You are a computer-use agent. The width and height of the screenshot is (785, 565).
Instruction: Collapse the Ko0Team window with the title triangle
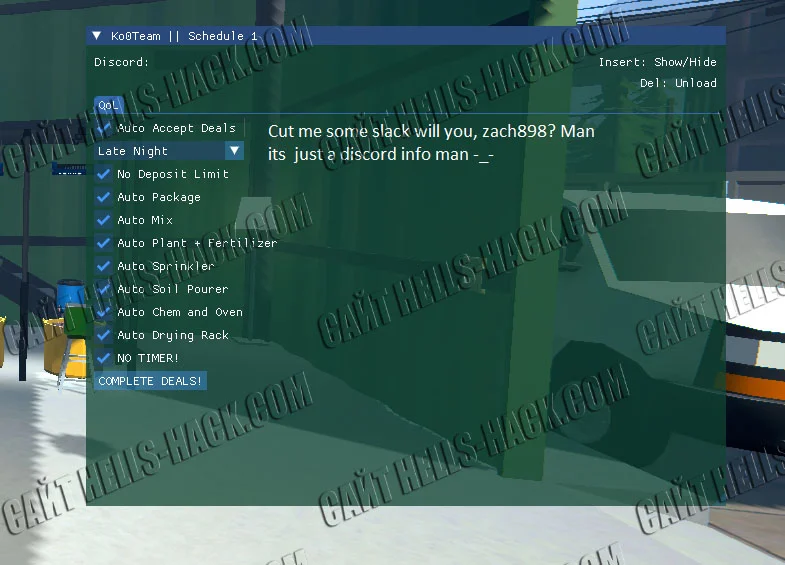coord(97,36)
